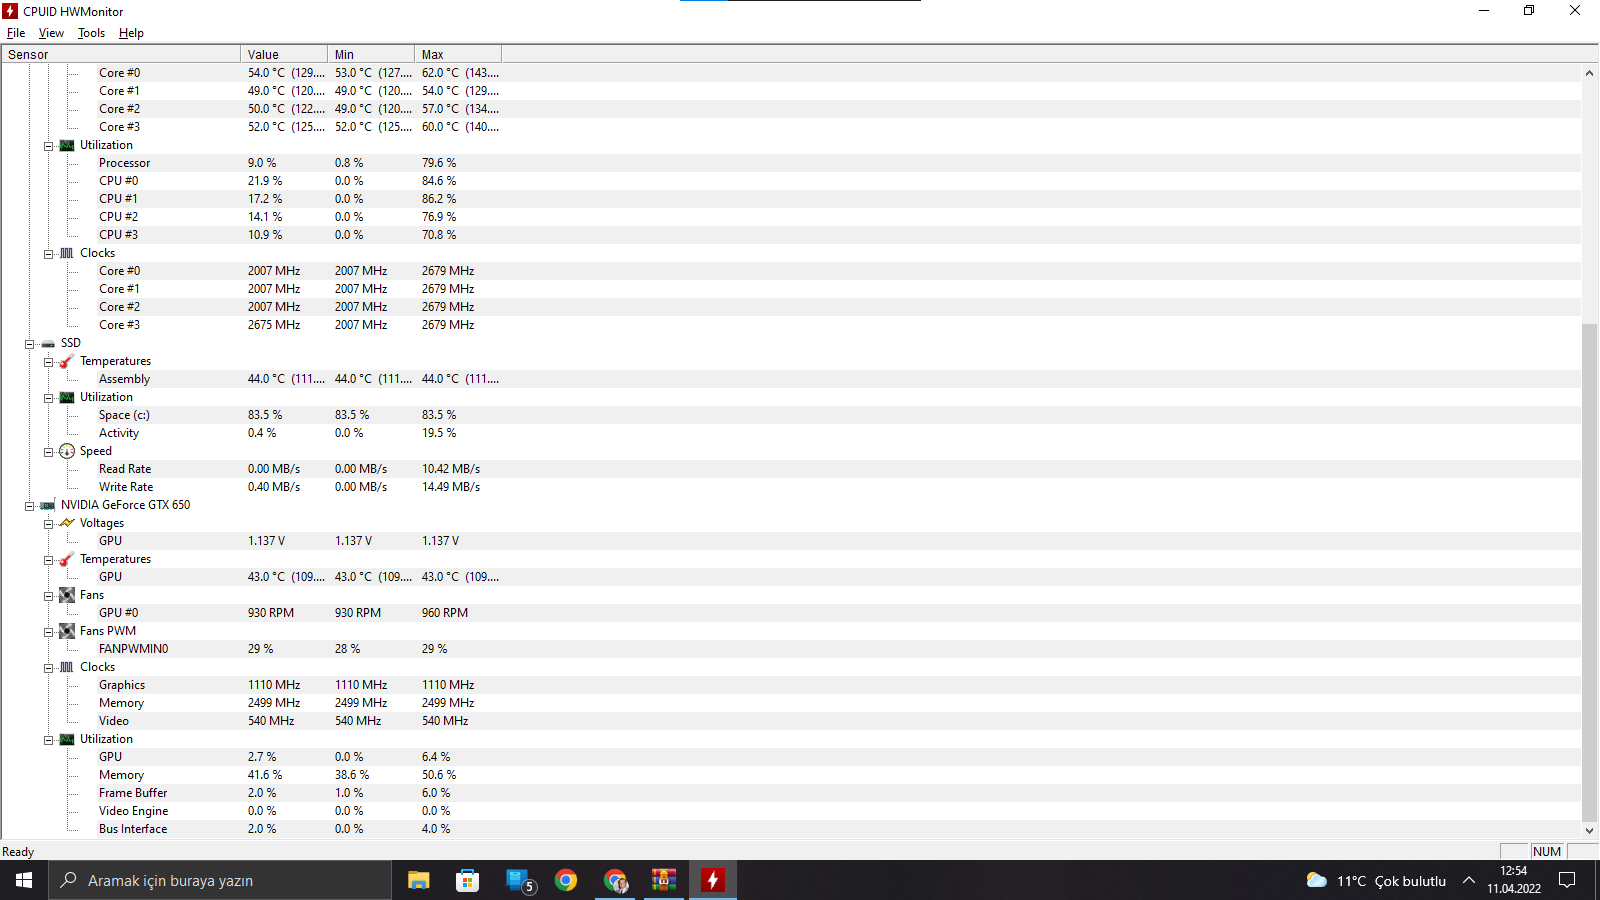The width and height of the screenshot is (1600, 900).
Task: Select the Frame Buffer row
Action: point(790,793)
